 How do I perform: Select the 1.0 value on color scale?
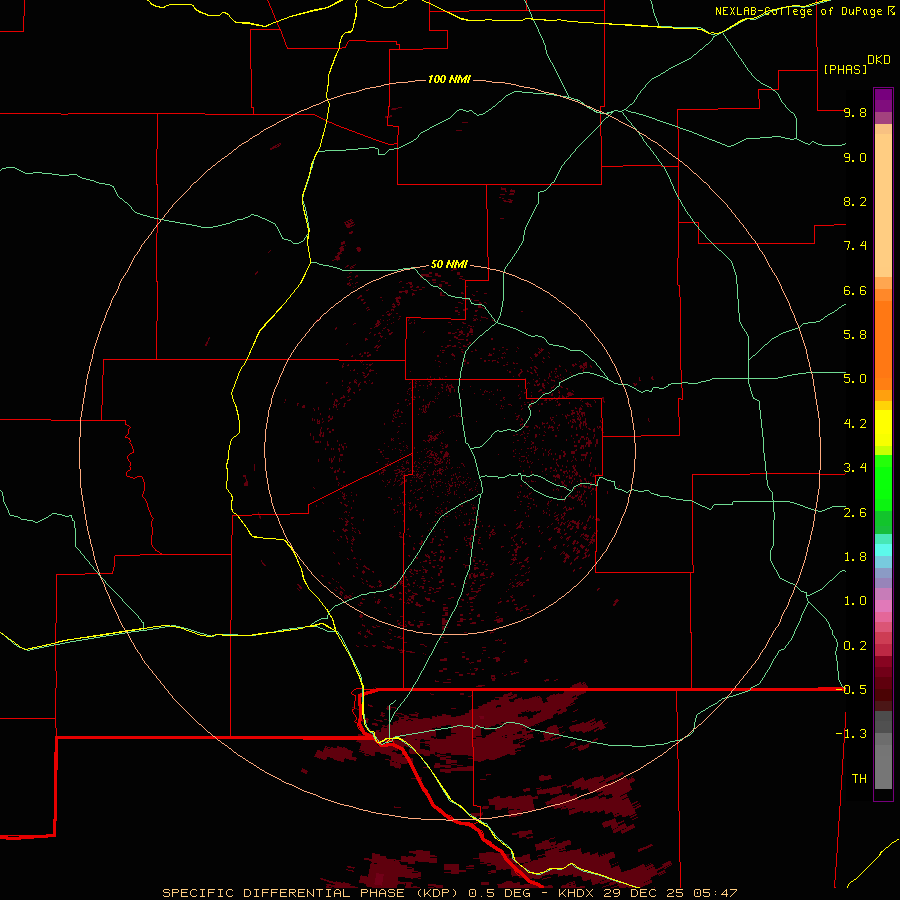pyautogui.click(x=855, y=601)
